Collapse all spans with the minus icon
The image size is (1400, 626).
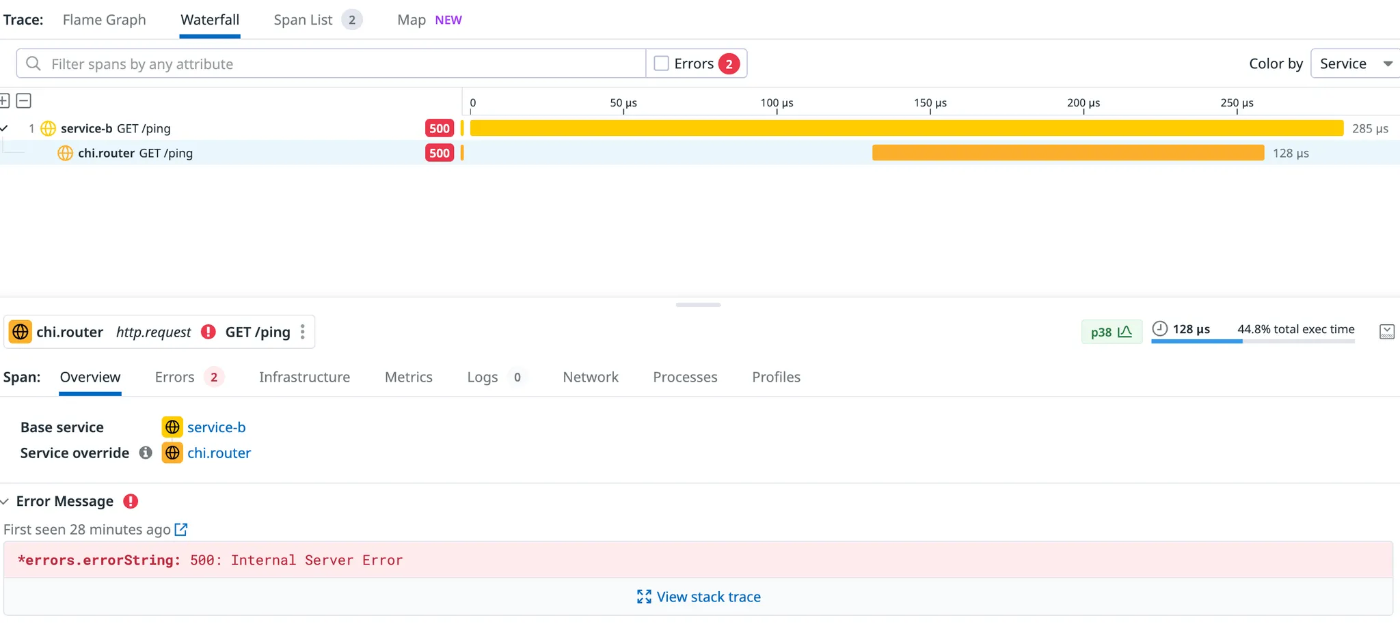(24, 100)
